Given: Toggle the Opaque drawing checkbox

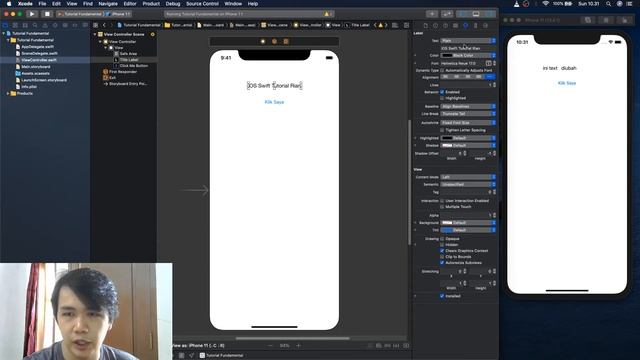Looking at the screenshot, I should (442, 239).
